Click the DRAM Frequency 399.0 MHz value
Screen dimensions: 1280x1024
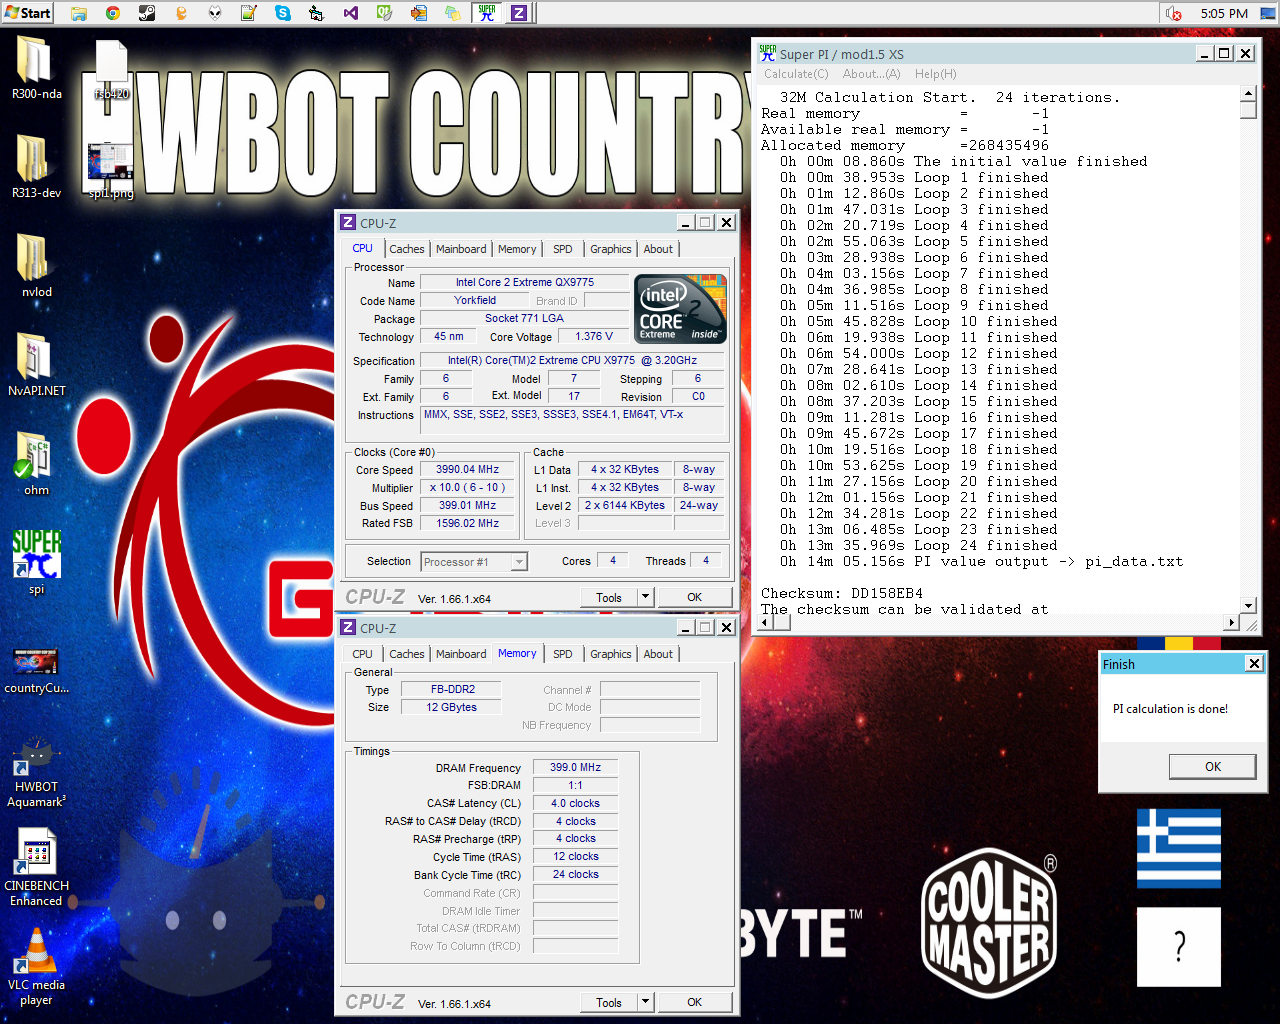[x=575, y=767]
